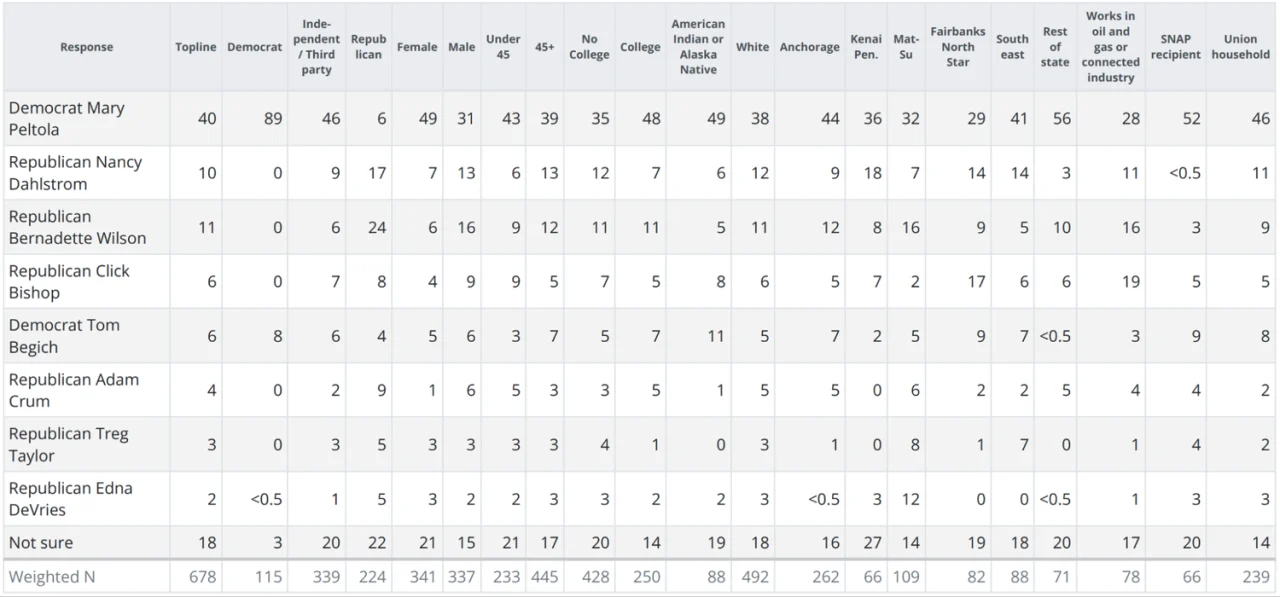Click the Works in oil and gas header

click(1110, 47)
